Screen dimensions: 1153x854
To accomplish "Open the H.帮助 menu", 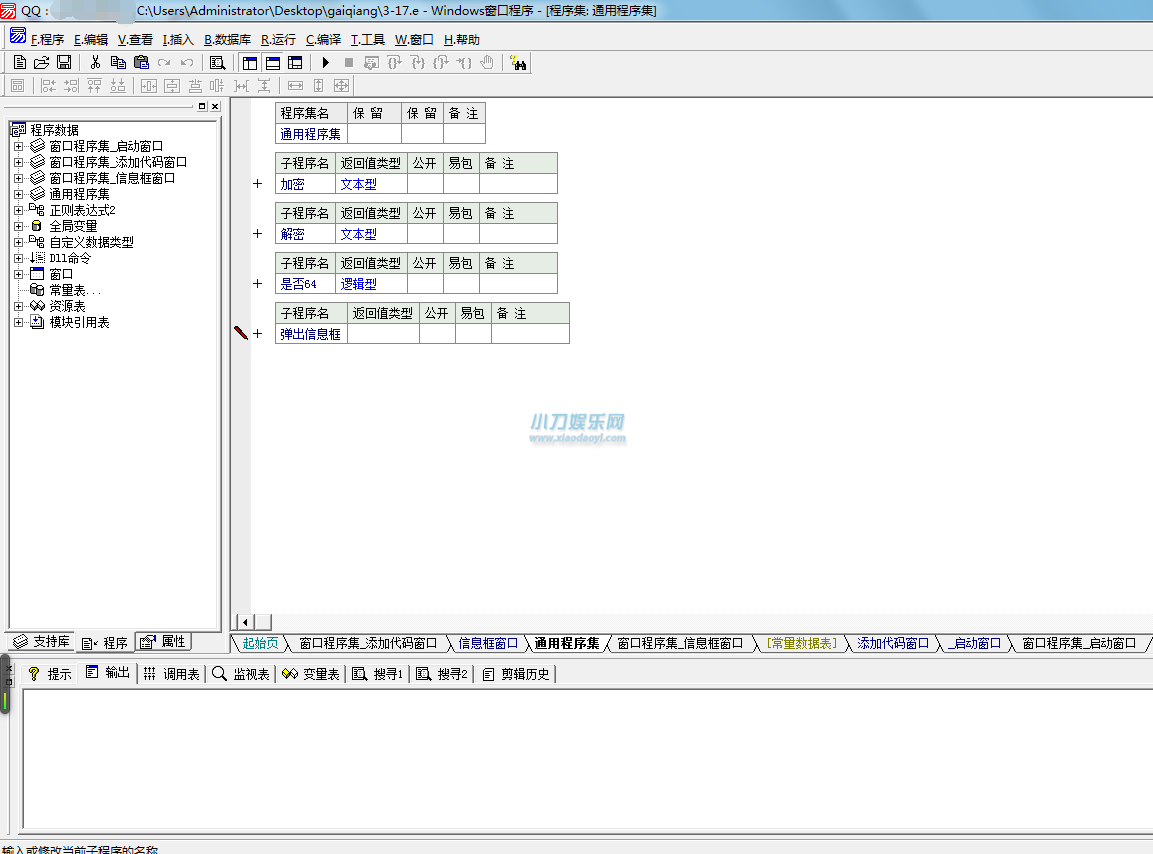I will pyautogui.click(x=462, y=40).
